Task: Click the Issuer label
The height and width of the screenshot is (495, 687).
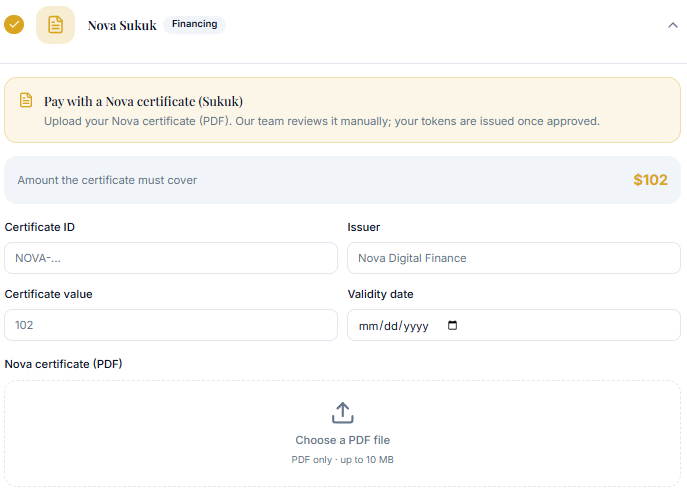Action: [364, 227]
